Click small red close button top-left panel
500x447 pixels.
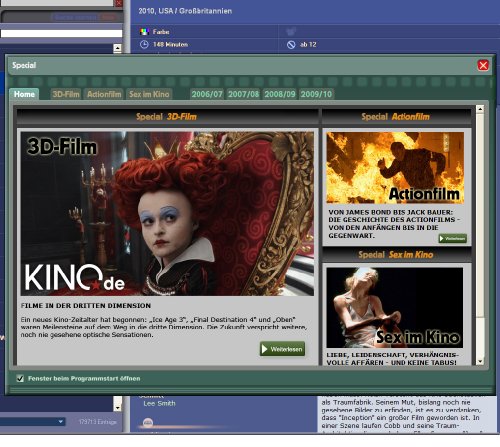(x=118, y=3)
